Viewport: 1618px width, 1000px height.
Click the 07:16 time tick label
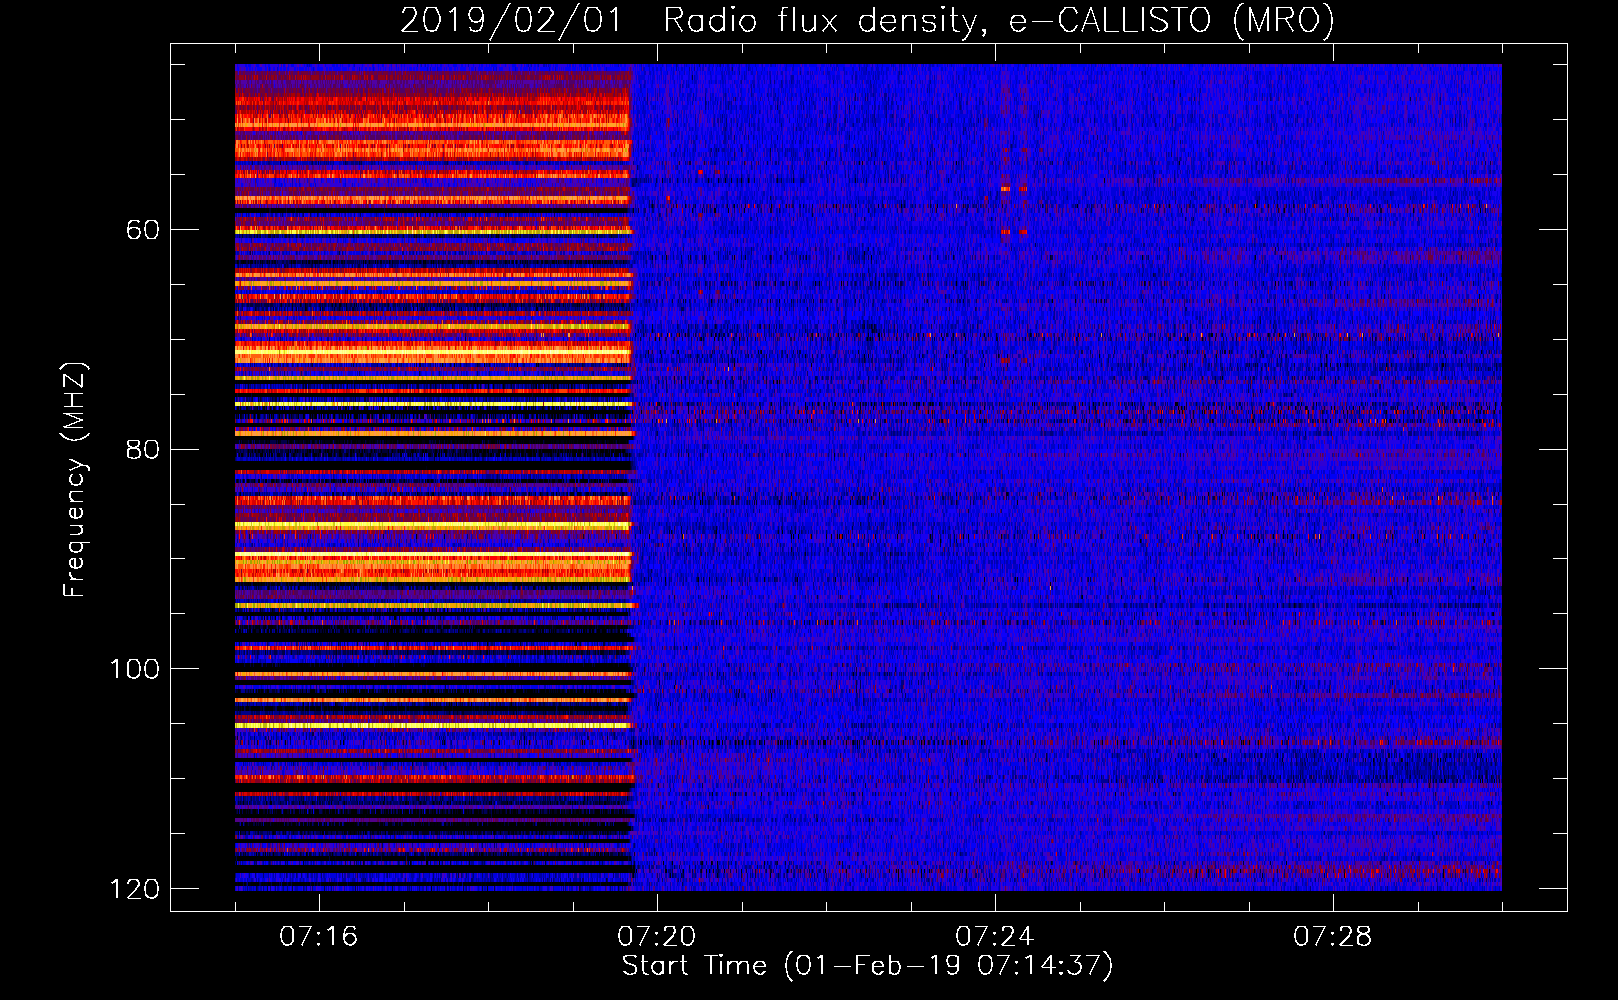pyautogui.click(x=318, y=937)
